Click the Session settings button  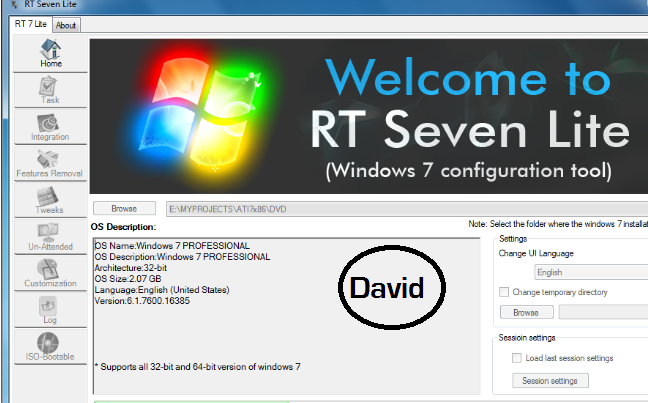click(x=550, y=381)
